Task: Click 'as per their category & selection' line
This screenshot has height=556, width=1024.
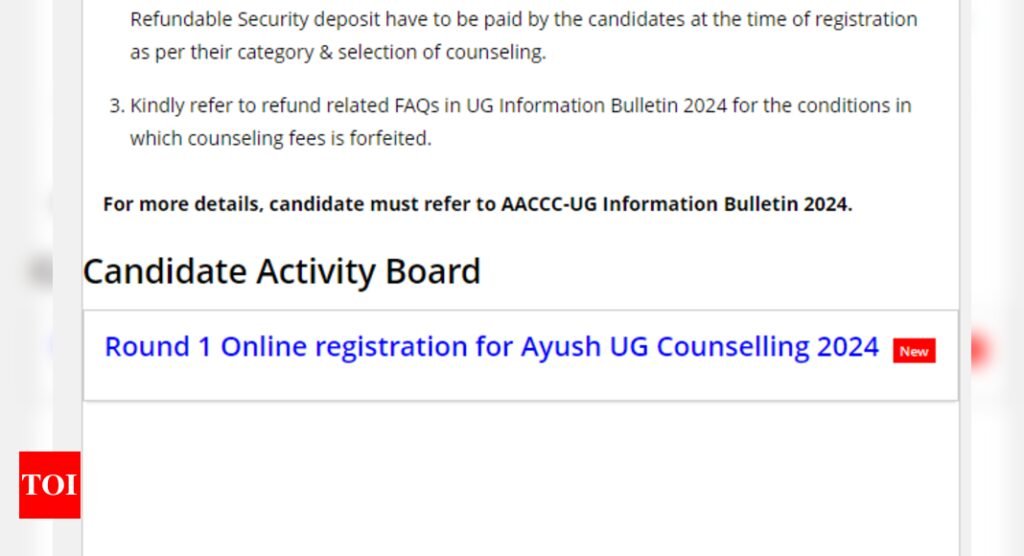Action: point(338,52)
